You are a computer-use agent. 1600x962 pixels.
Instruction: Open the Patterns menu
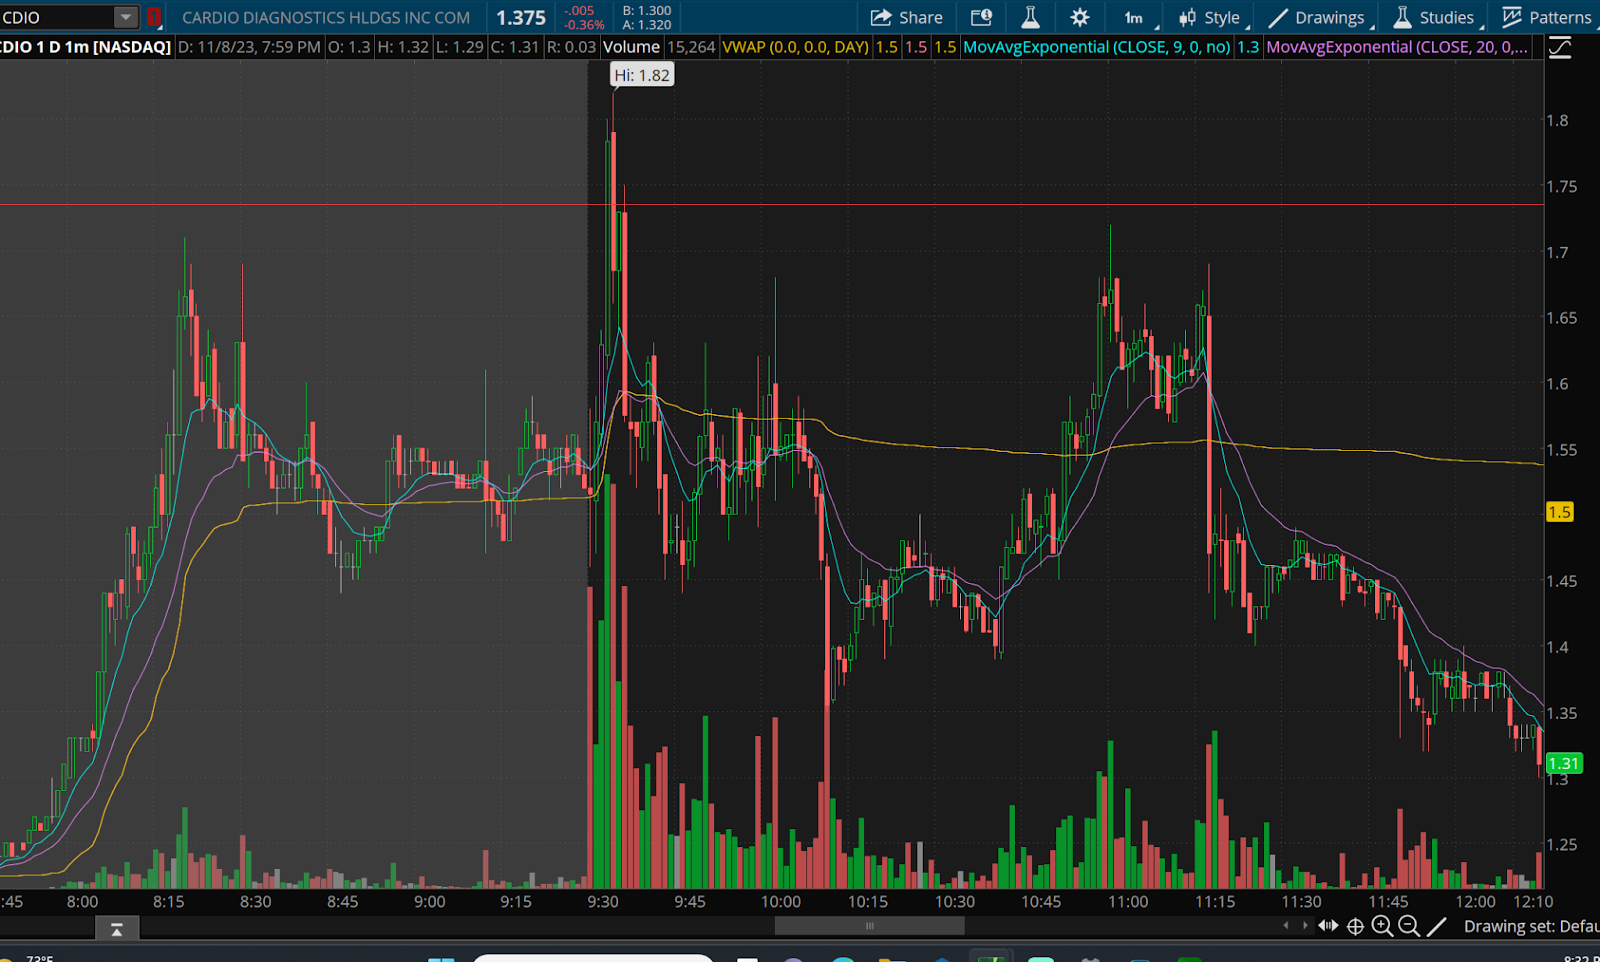click(x=1547, y=18)
